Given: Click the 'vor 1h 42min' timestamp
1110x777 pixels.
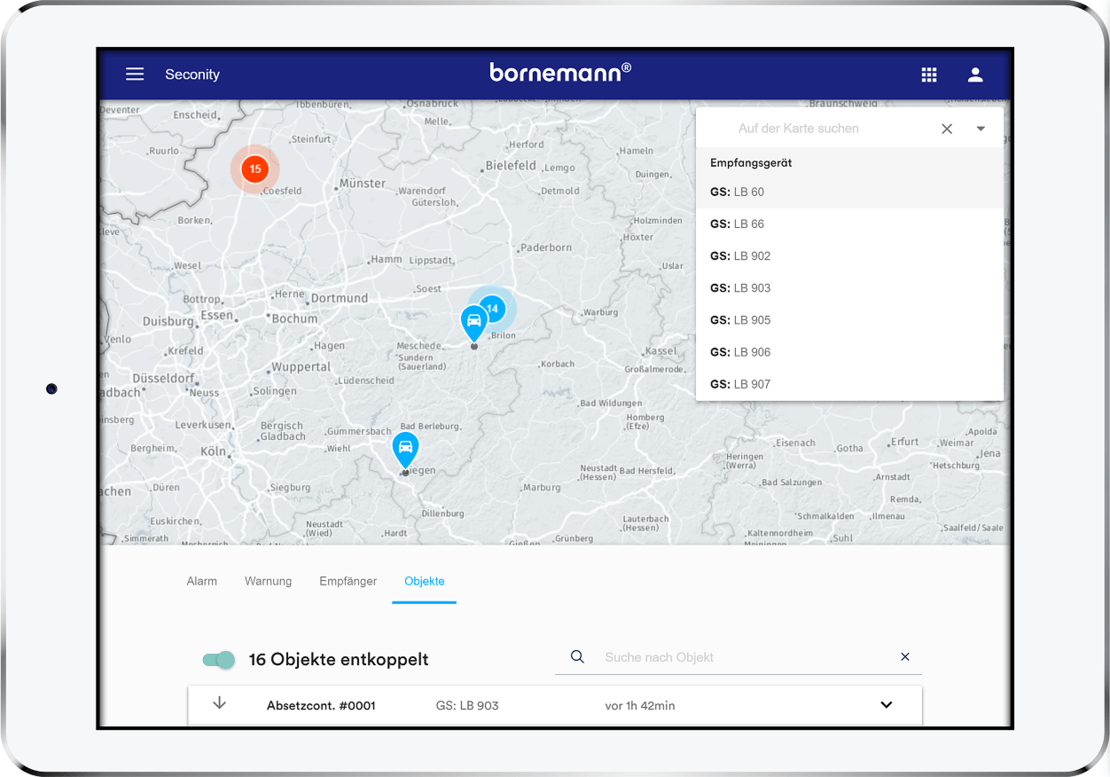Looking at the screenshot, I should click(640, 706).
